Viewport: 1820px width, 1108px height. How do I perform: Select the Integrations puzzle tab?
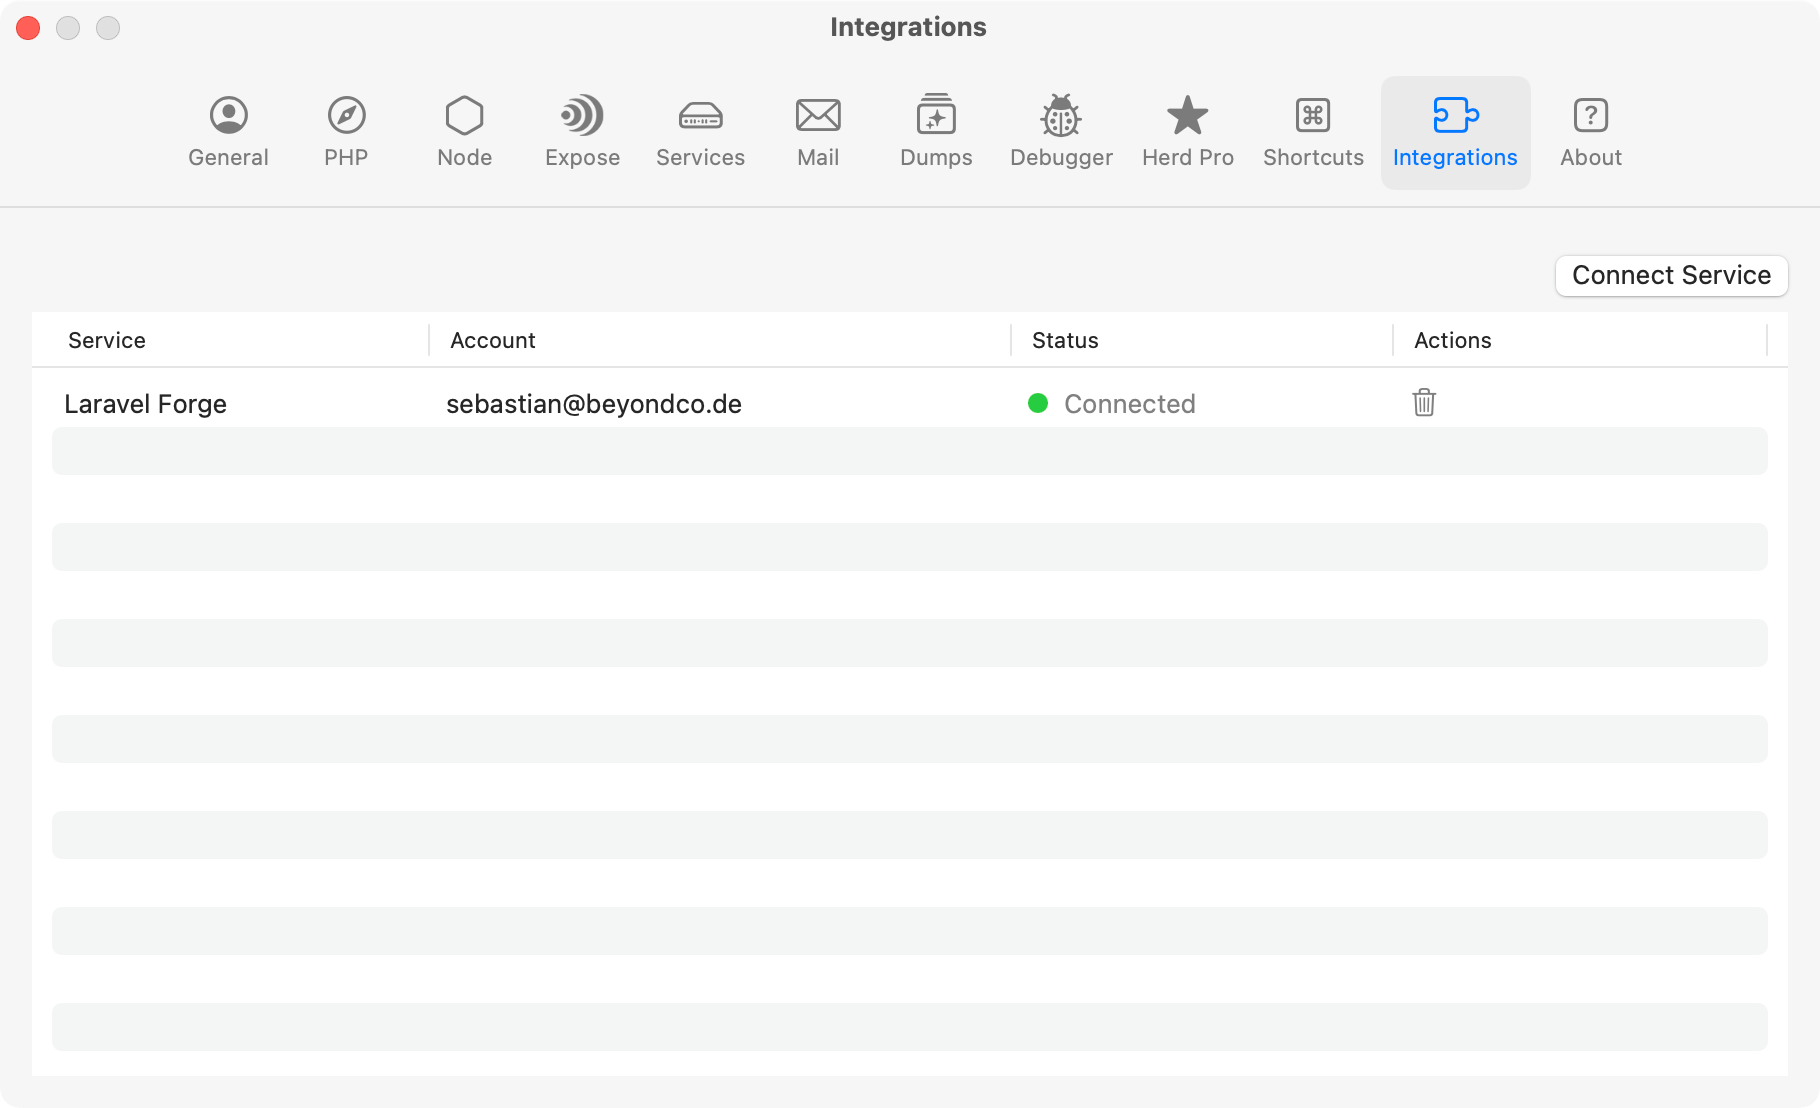point(1455,132)
